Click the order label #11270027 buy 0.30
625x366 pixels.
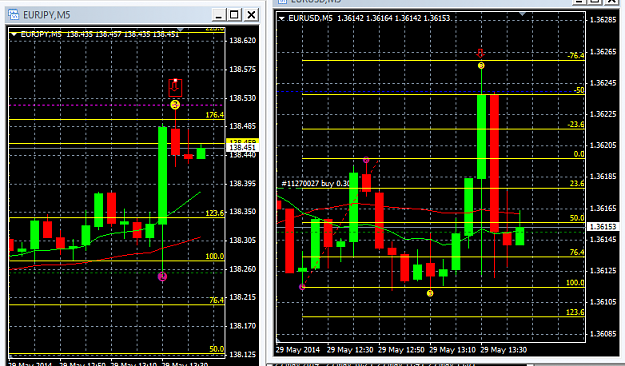click(315, 183)
